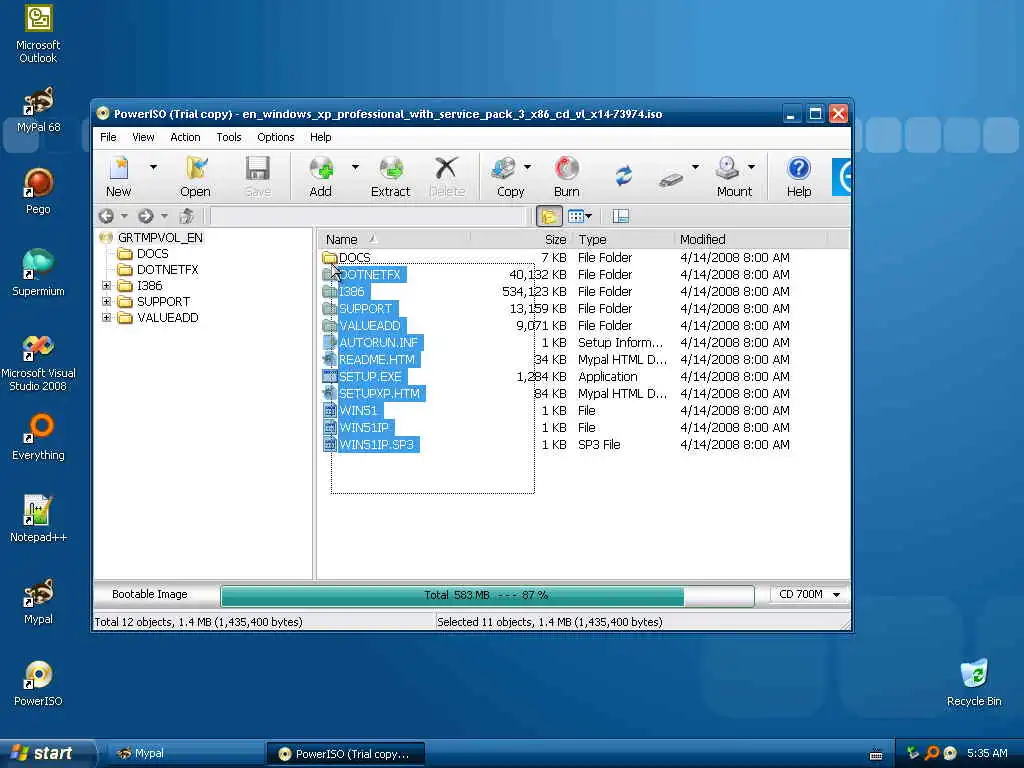
Task: Click the USB drive toolbar icon
Action: [x=671, y=179]
